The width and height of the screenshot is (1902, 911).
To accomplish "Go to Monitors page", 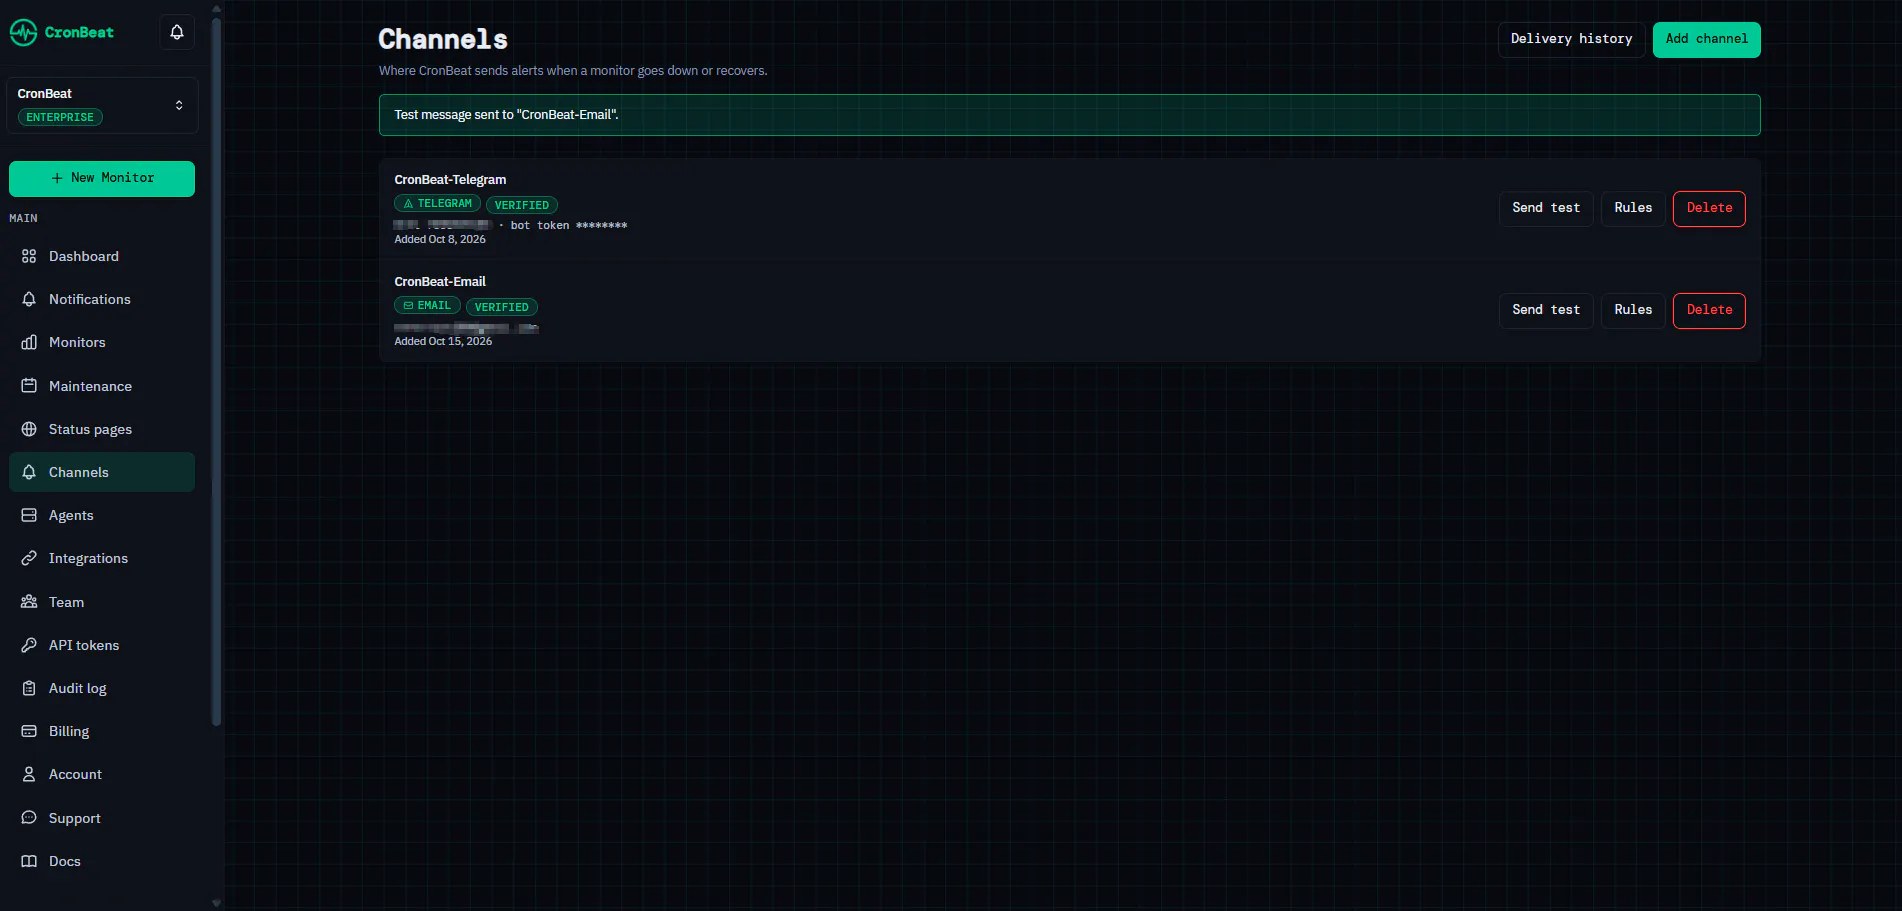I will click(102, 342).
